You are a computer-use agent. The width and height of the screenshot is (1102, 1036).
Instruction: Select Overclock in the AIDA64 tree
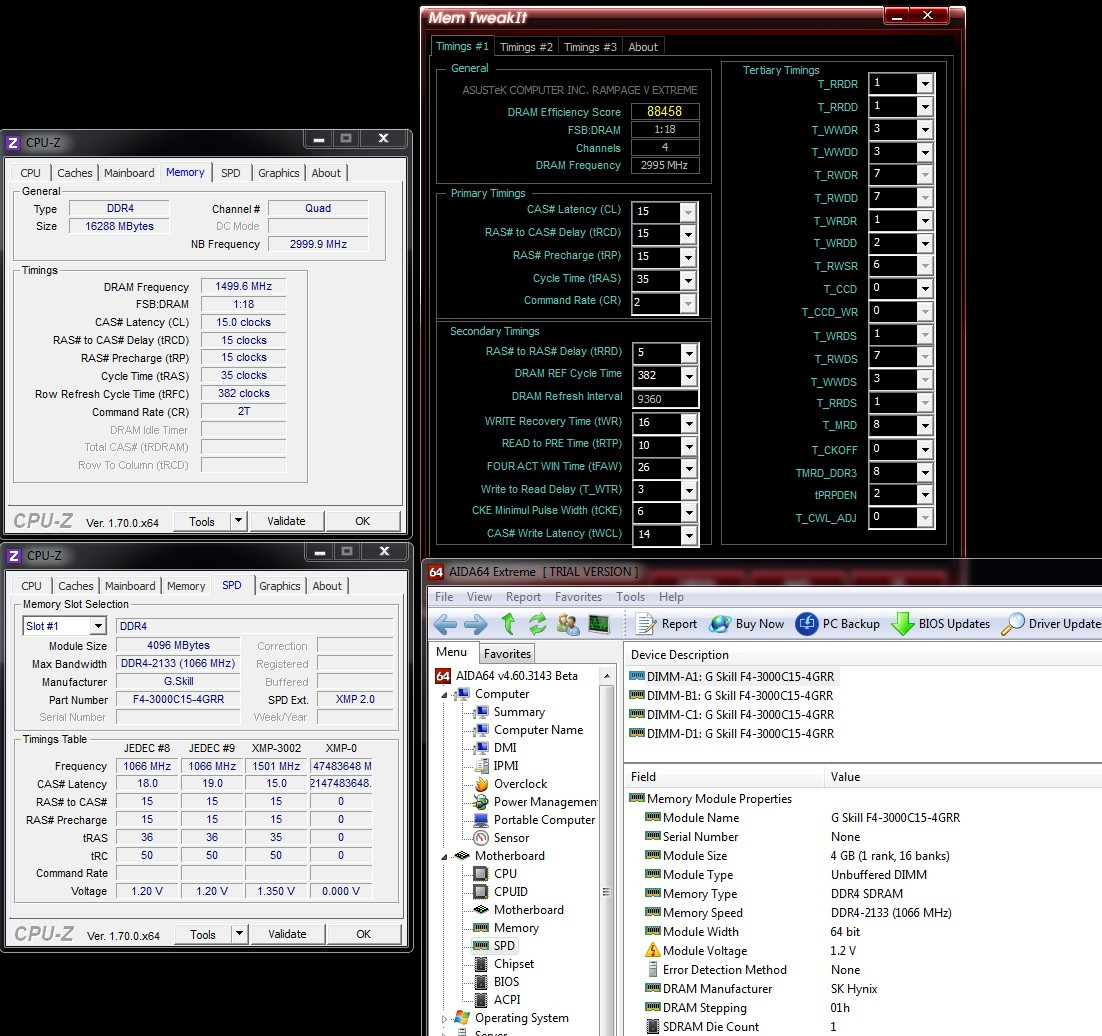click(521, 784)
